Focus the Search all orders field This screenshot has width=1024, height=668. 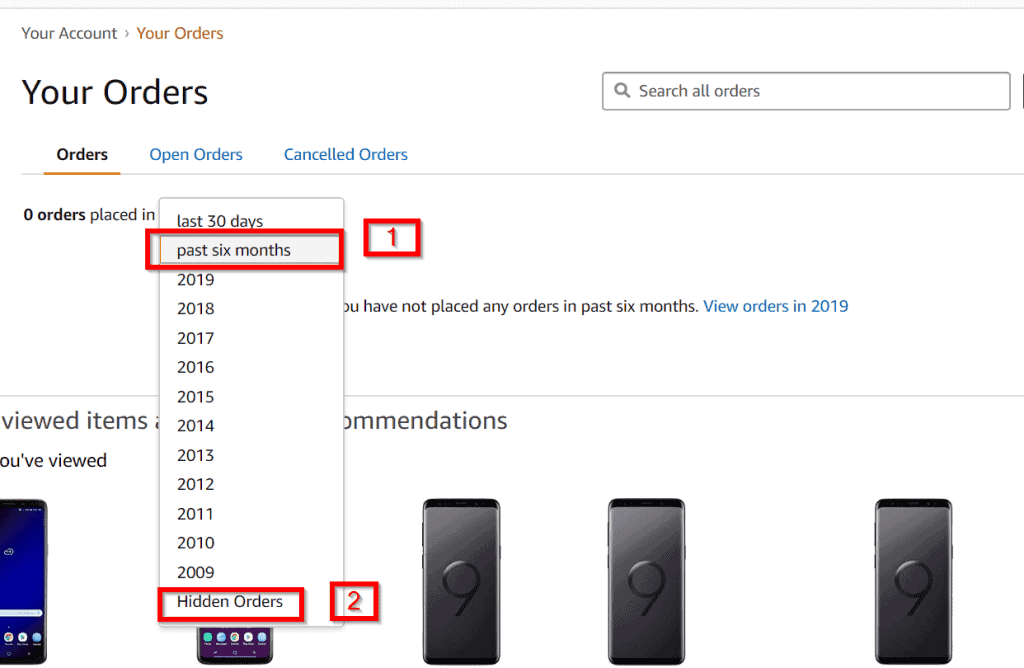[x=806, y=91]
